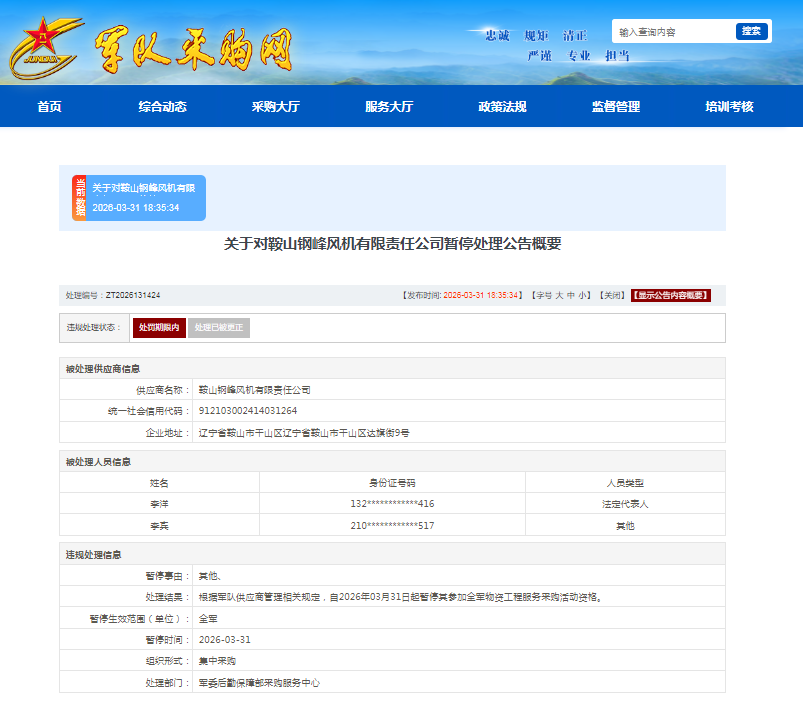
Task: Open the 政策法规 navigation menu
Action: [x=502, y=107]
